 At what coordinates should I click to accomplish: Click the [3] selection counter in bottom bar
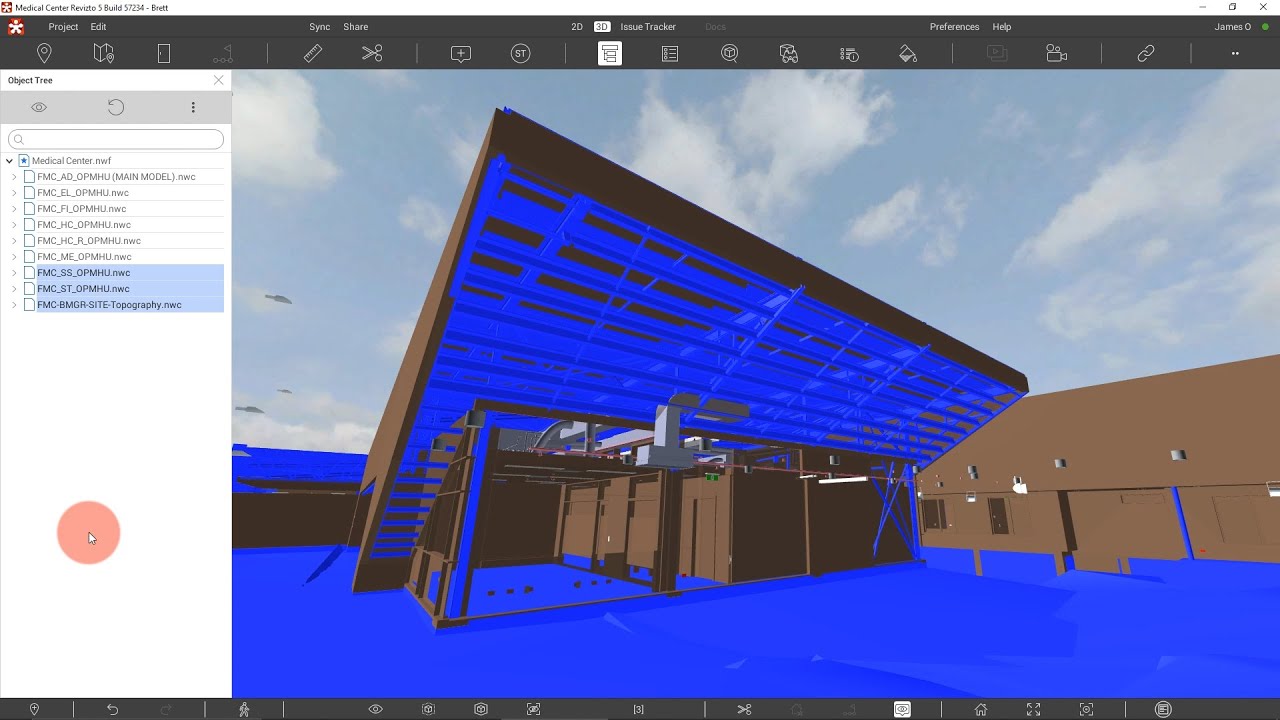[x=639, y=709]
